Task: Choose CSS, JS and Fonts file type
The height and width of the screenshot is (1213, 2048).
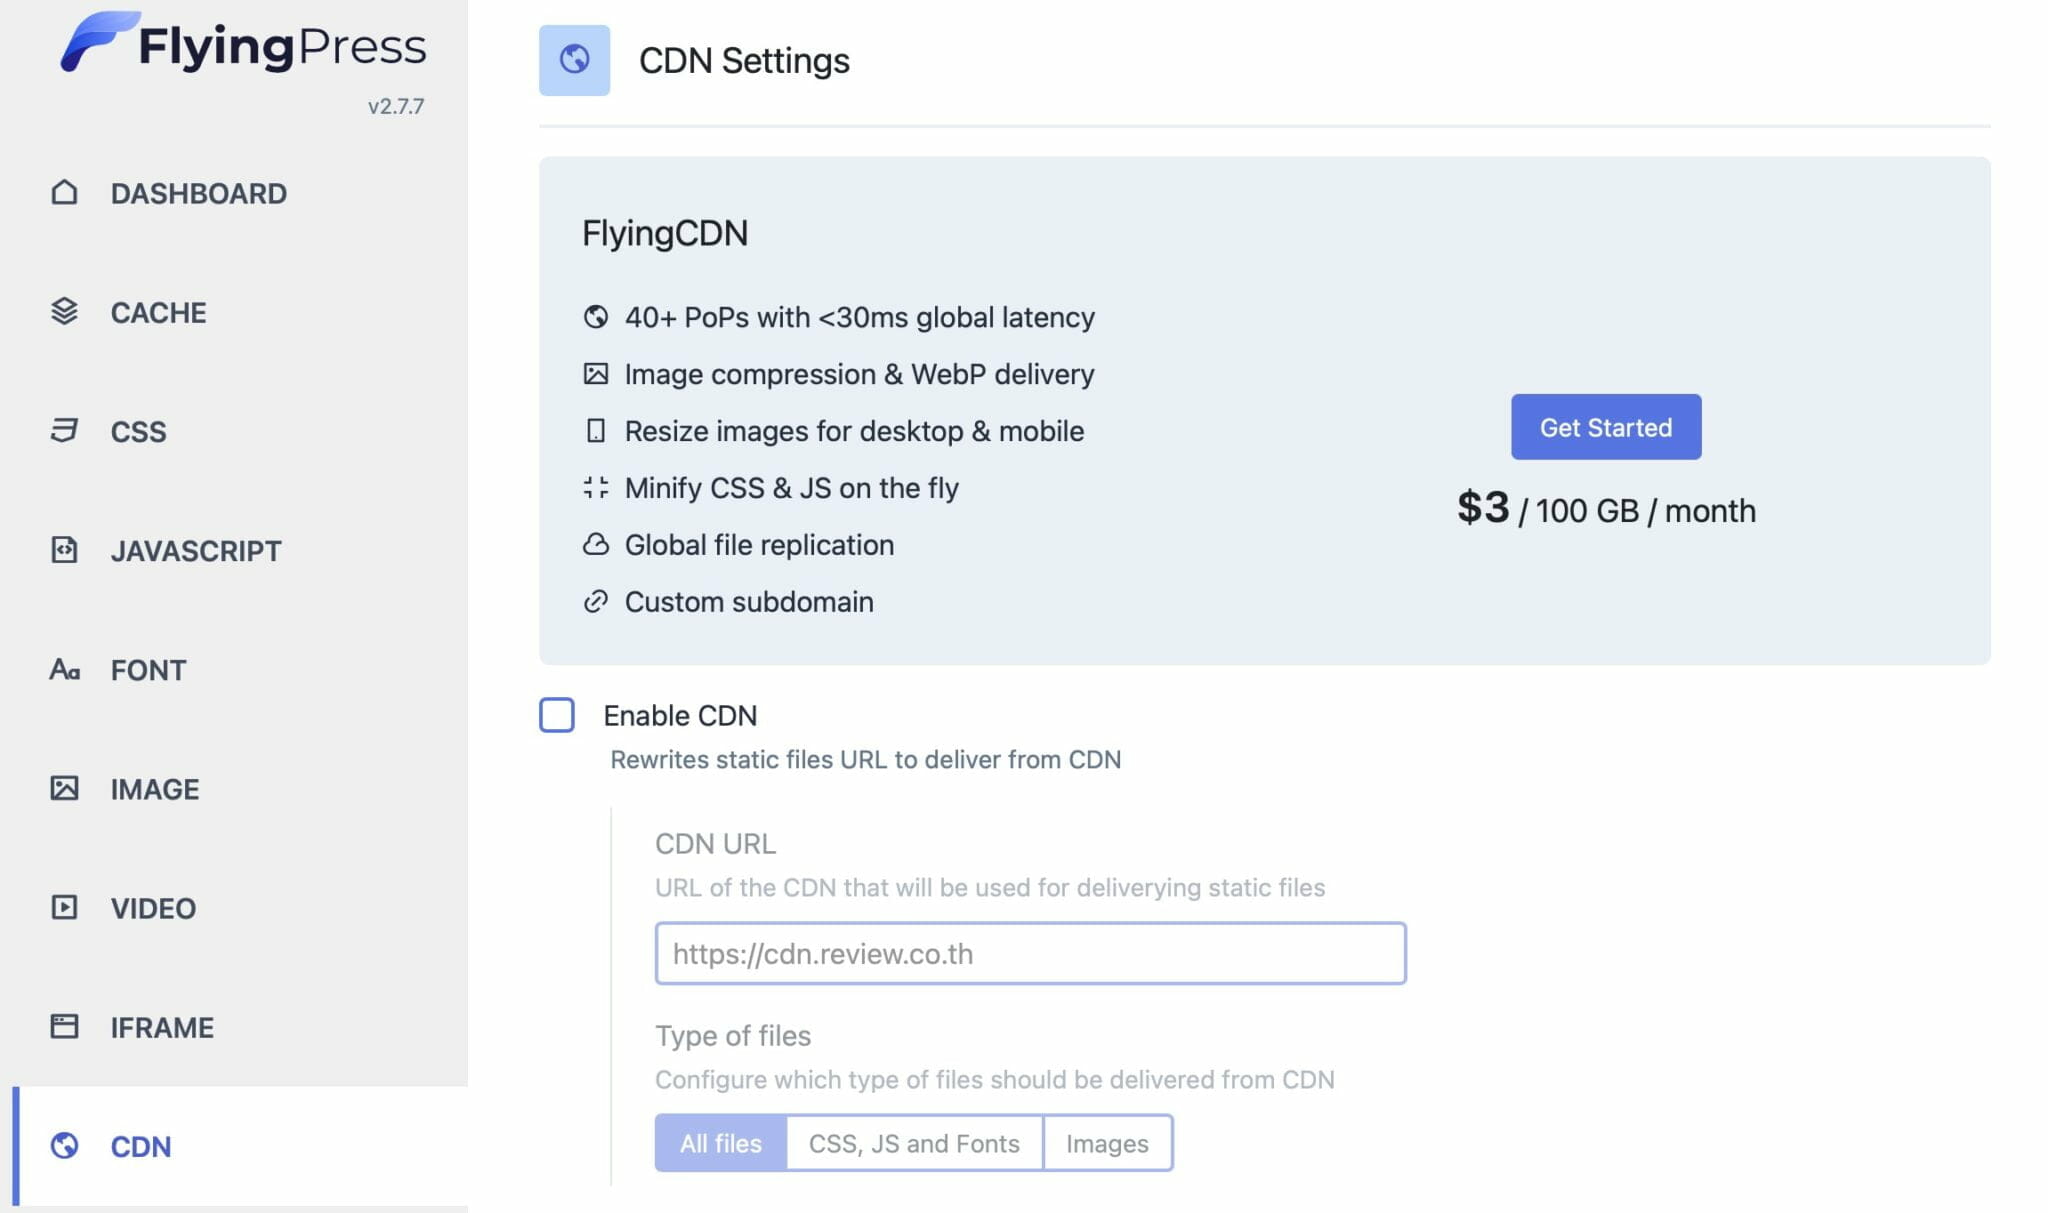Action: pyautogui.click(x=914, y=1143)
